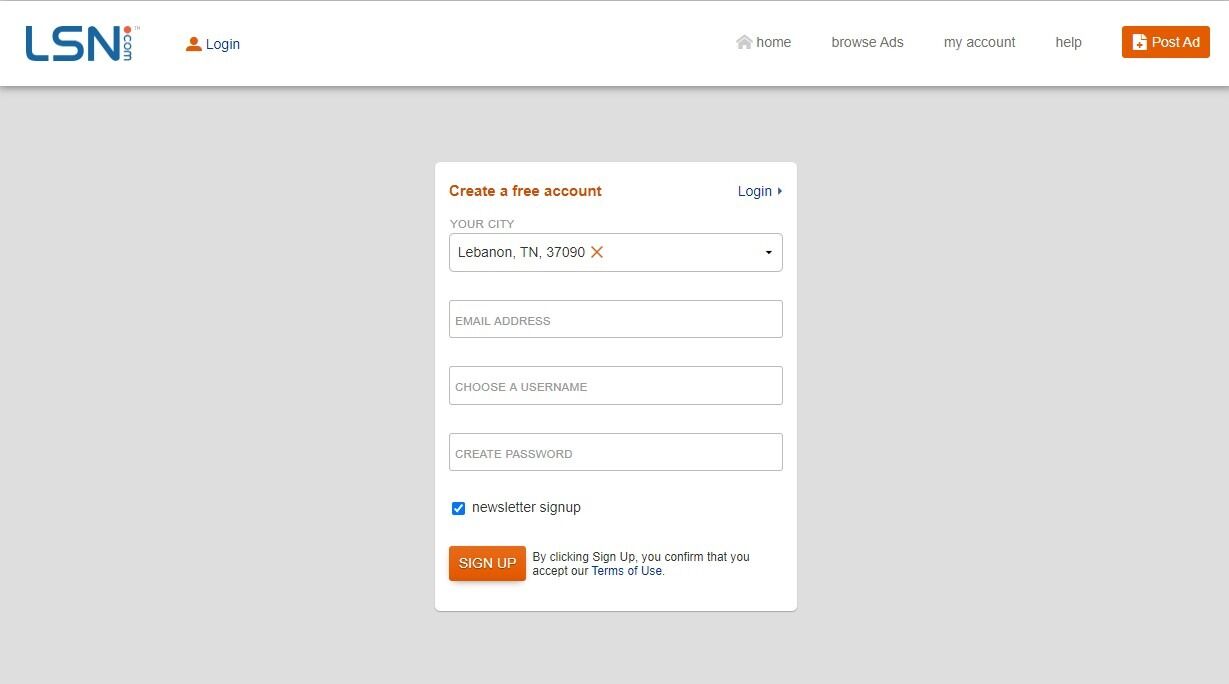The image size is (1229, 684).
Task: Open the Login link in the signup card
Action: pyautogui.click(x=755, y=191)
